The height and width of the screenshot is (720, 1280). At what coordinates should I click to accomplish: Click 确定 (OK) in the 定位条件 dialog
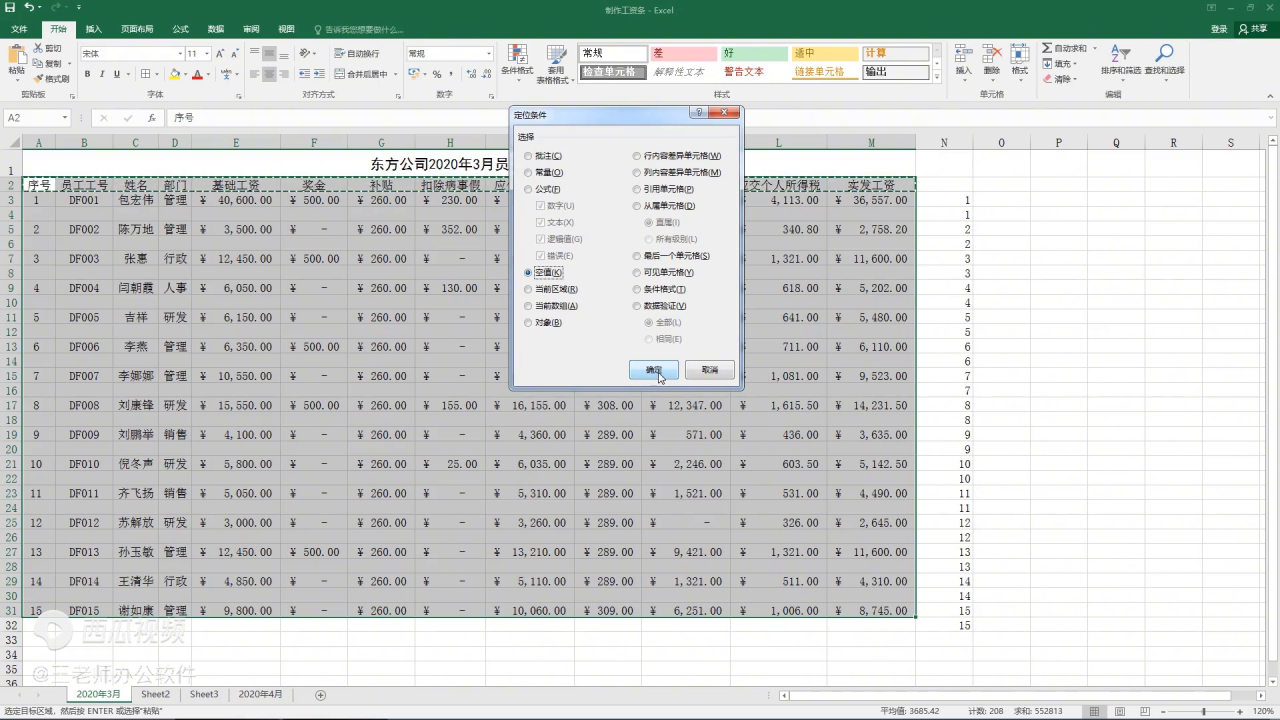654,370
